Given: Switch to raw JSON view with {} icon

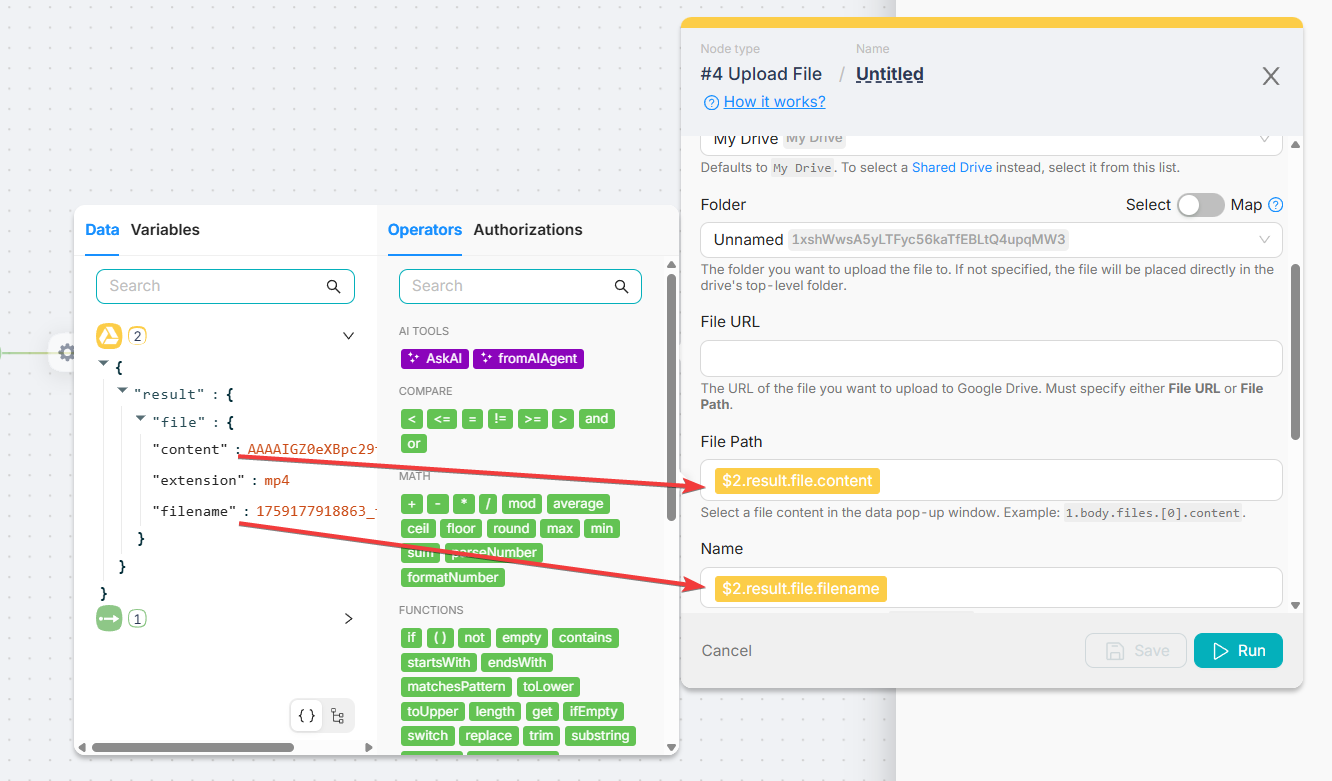Looking at the screenshot, I should coord(306,715).
